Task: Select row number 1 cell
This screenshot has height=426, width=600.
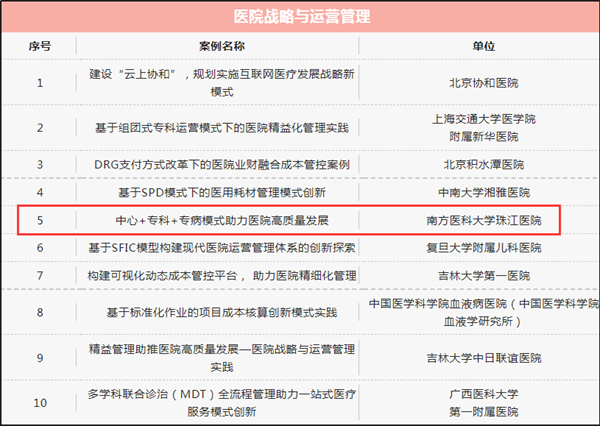Action: (40, 83)
